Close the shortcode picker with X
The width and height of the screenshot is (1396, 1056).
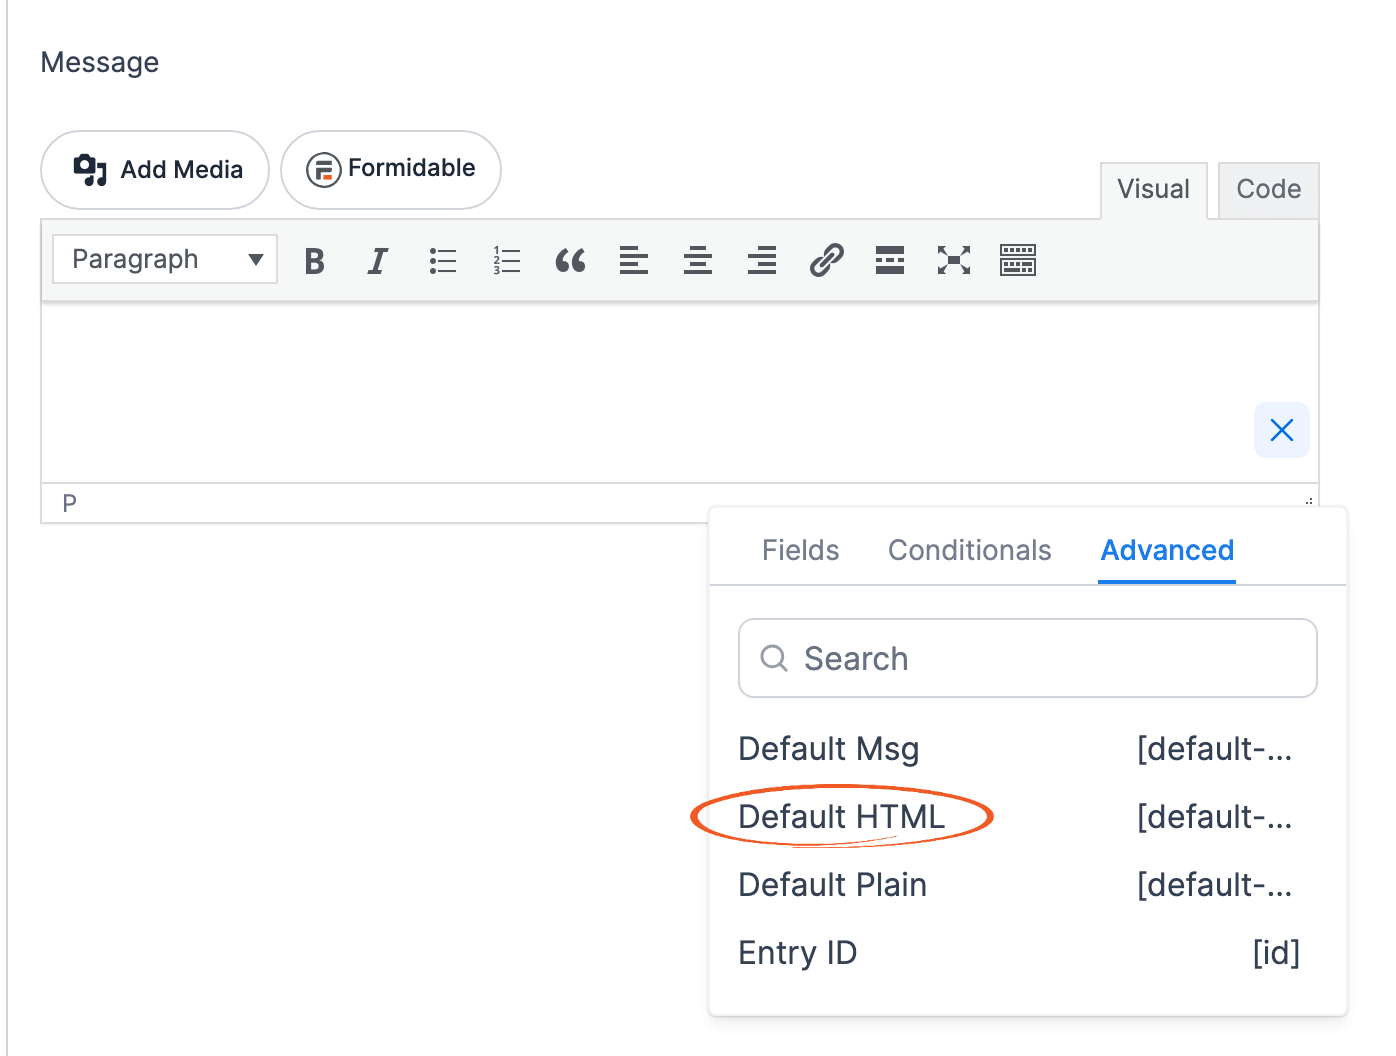point(1282,430)
